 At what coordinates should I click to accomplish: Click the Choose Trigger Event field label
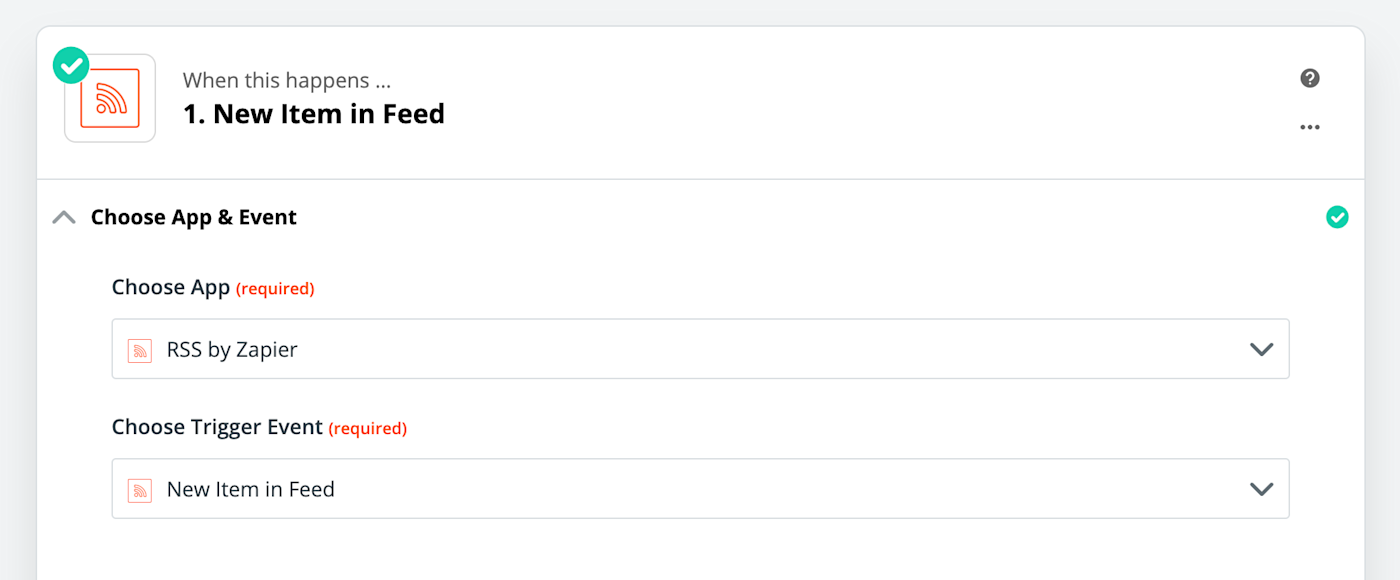click(217, 427)
